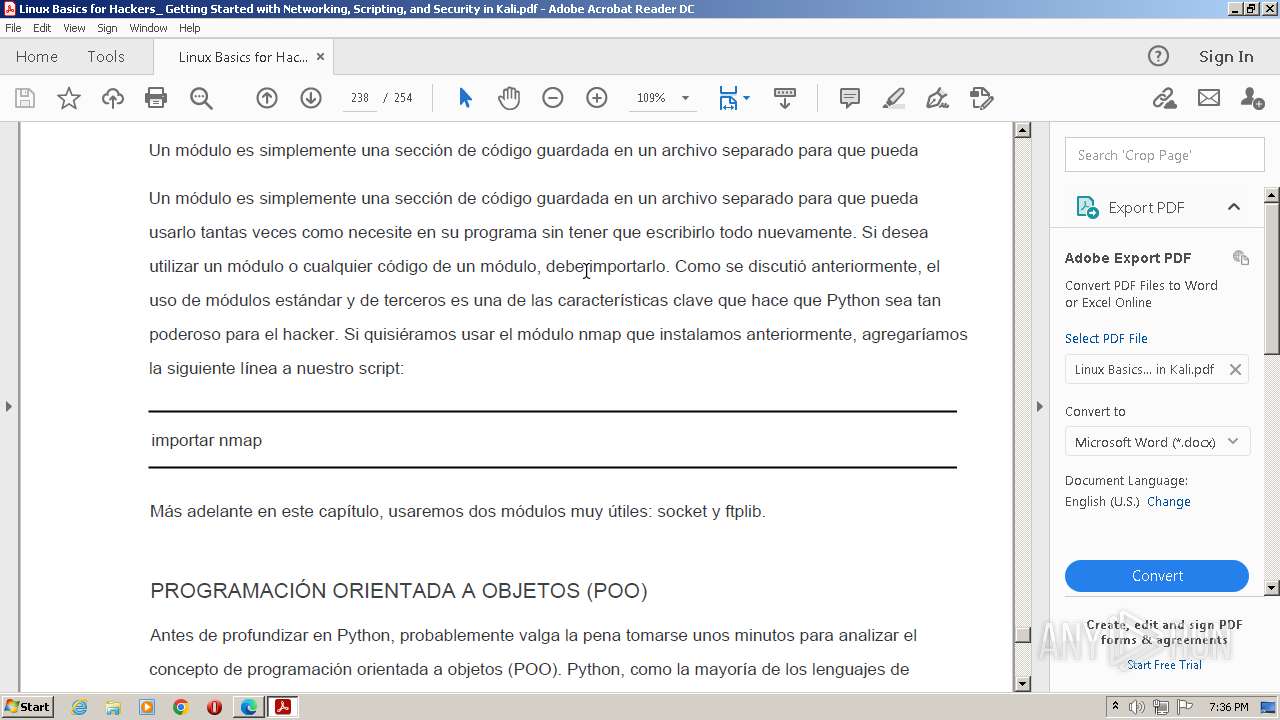This screenshot has height=720, width=1280.
Task: Bookmark the file with the star icon
Action: tap(68, 98)
